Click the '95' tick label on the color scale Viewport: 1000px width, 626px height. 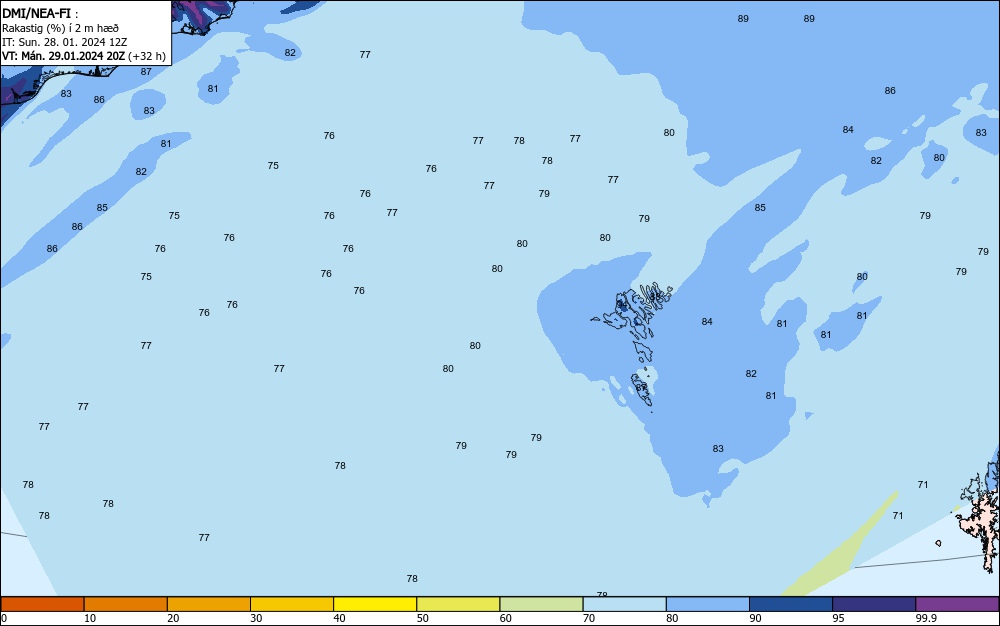(838, 618)
